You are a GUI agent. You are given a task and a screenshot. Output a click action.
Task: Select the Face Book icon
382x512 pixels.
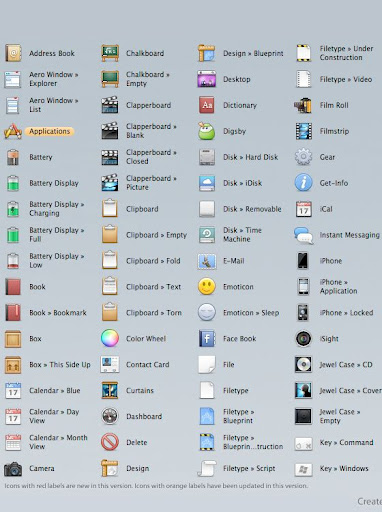[207, 339]
